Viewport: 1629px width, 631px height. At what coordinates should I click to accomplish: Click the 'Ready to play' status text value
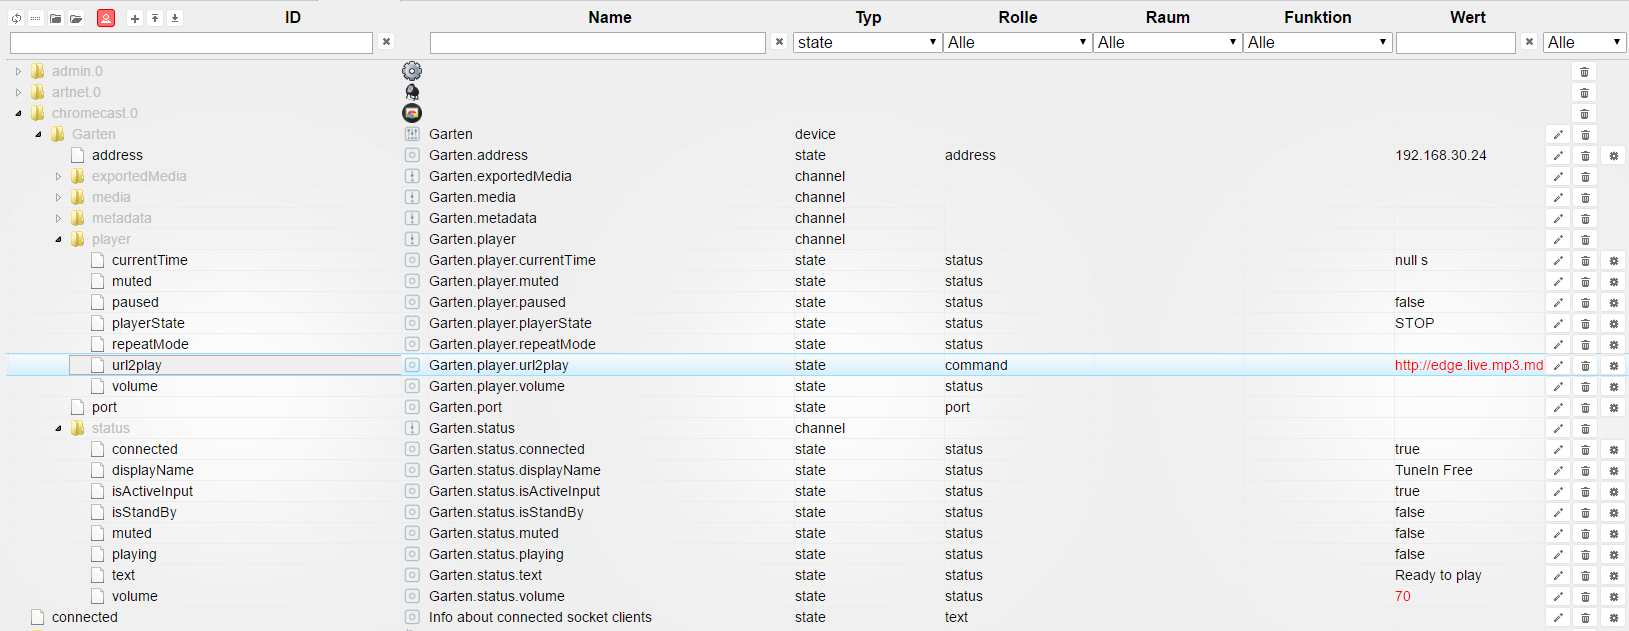[x=1438, y=575]
